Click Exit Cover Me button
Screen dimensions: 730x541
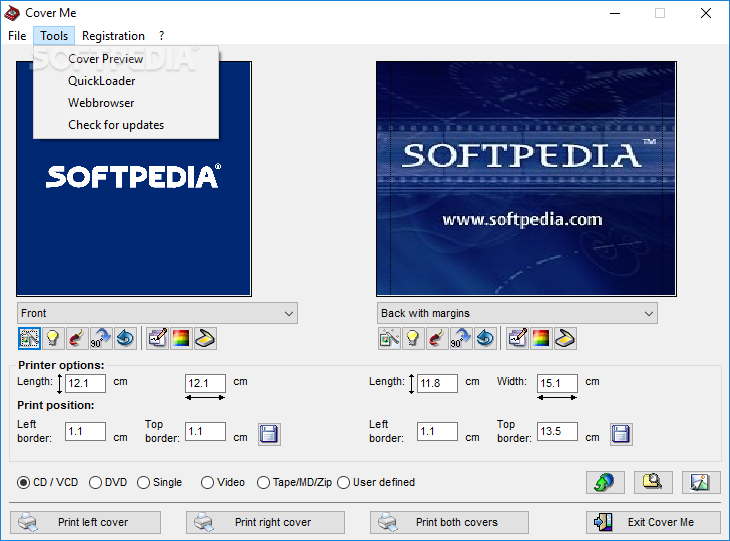tap(653, 522)
